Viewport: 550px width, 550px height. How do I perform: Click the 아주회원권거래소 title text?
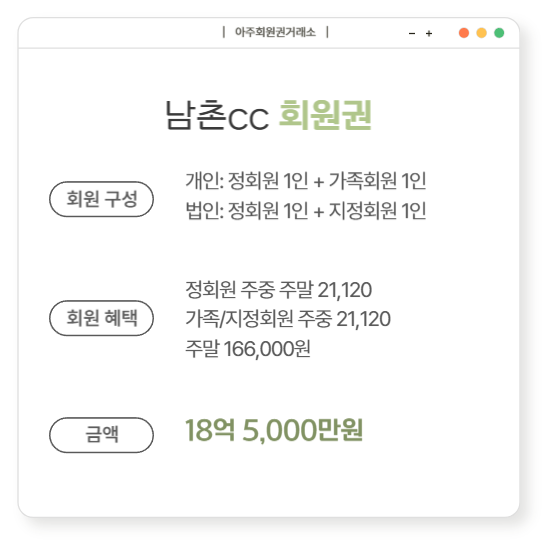275,32
